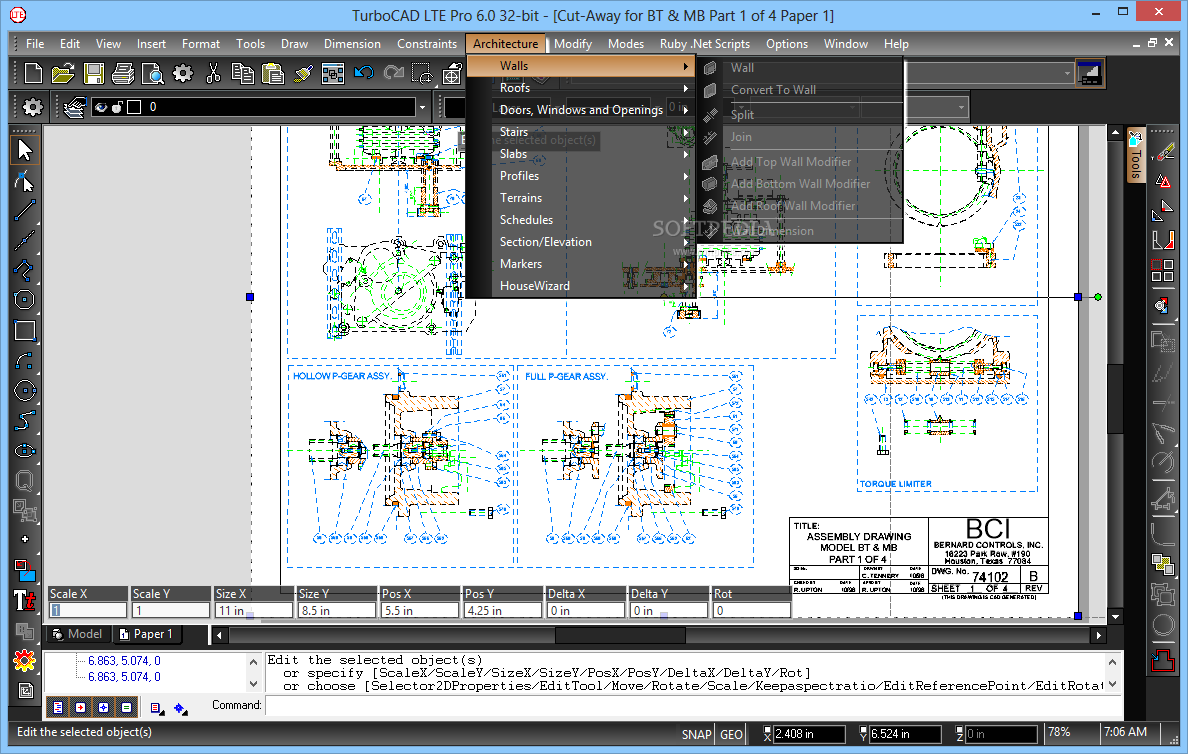Click the horizontal scrollbar right arrow
Screen dimensions: 1188x754
click(x=1098, y=635)
